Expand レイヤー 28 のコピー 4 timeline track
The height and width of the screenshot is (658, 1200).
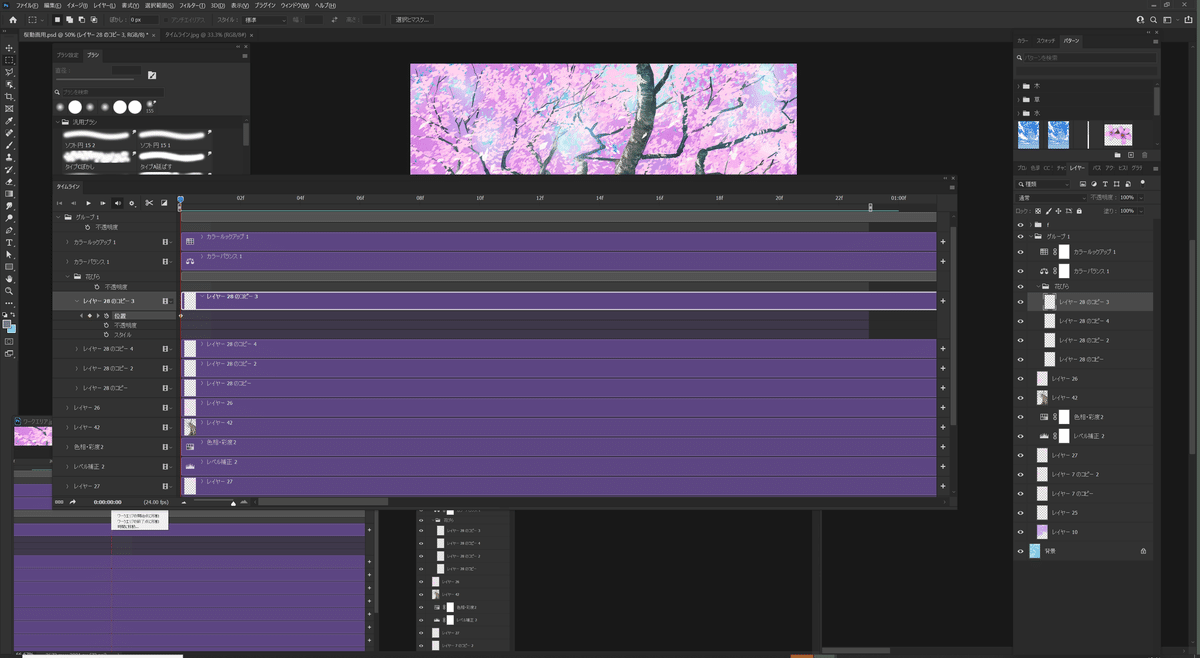77,349
